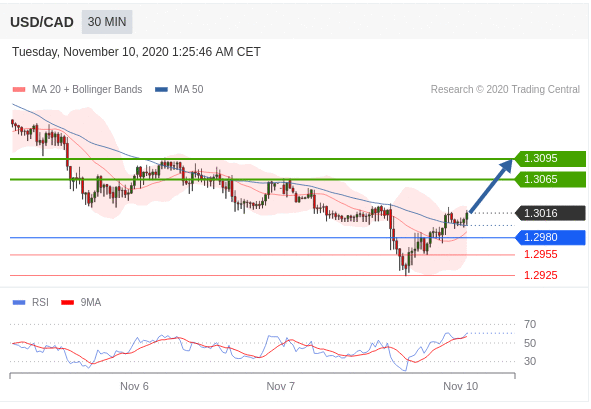Select the 1.3095 green resistance tag
This screenshot has height=409, width=591.
coord(550,158)
